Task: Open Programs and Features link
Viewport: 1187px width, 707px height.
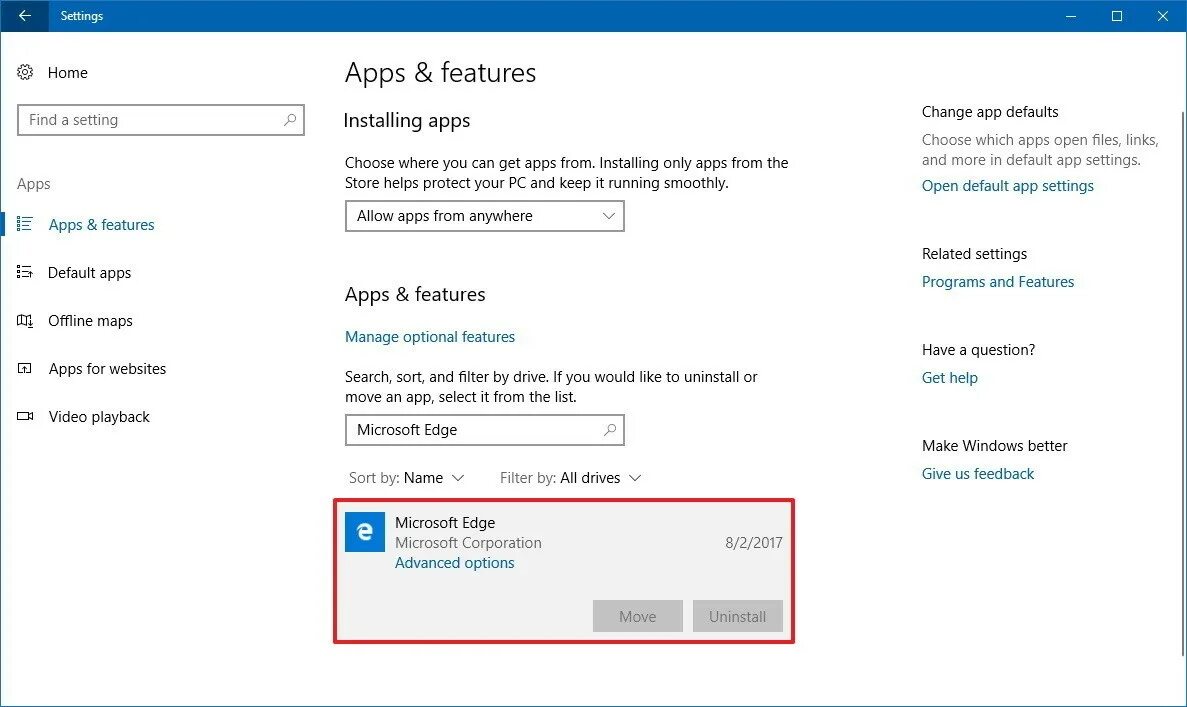Action: pos(998,282)
